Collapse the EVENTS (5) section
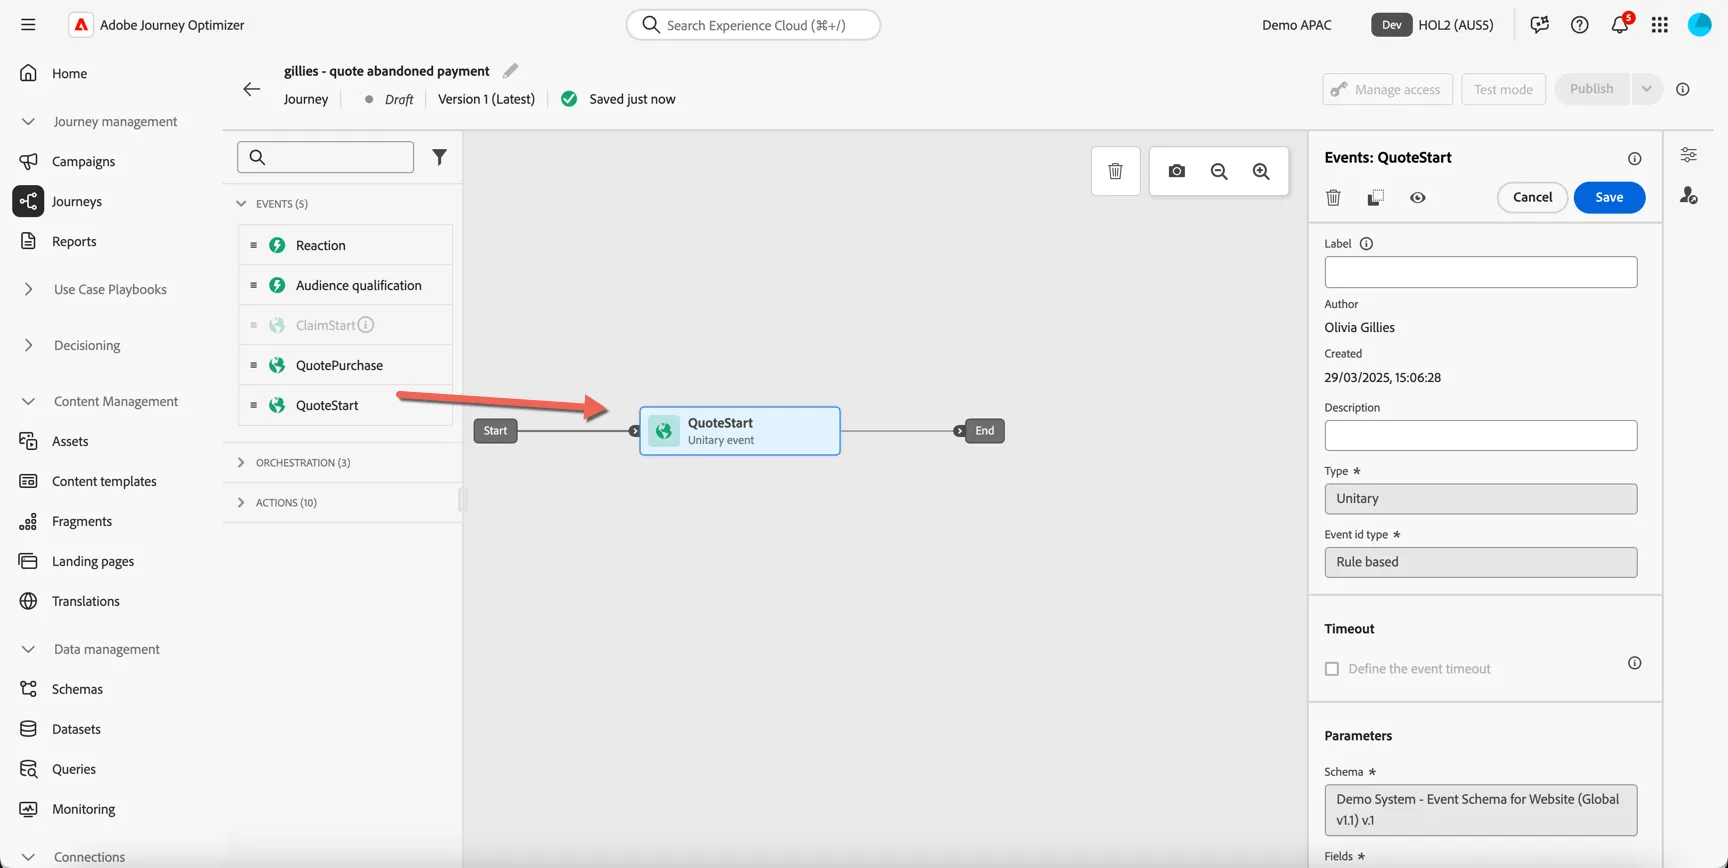 click(x=241, y=204)
